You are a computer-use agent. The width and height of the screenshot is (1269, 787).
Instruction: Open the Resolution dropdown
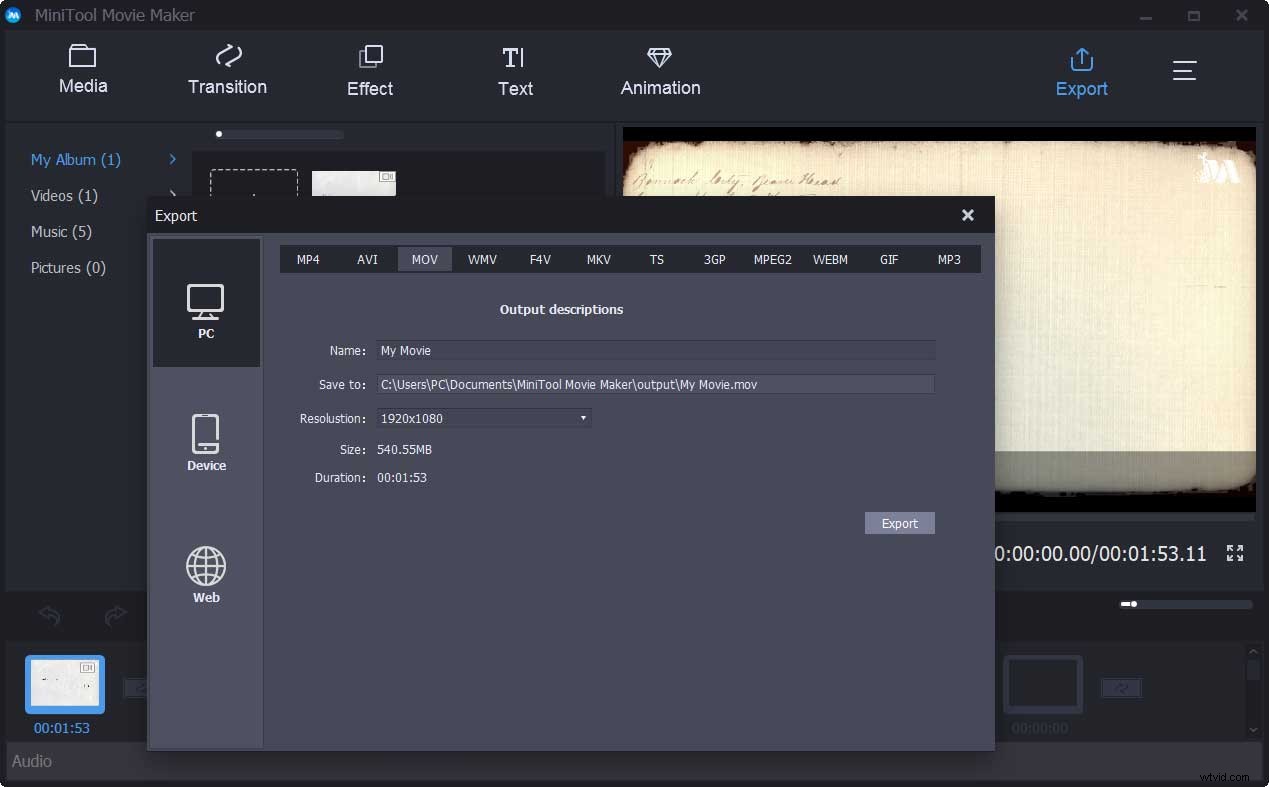[x=583, y=418]
